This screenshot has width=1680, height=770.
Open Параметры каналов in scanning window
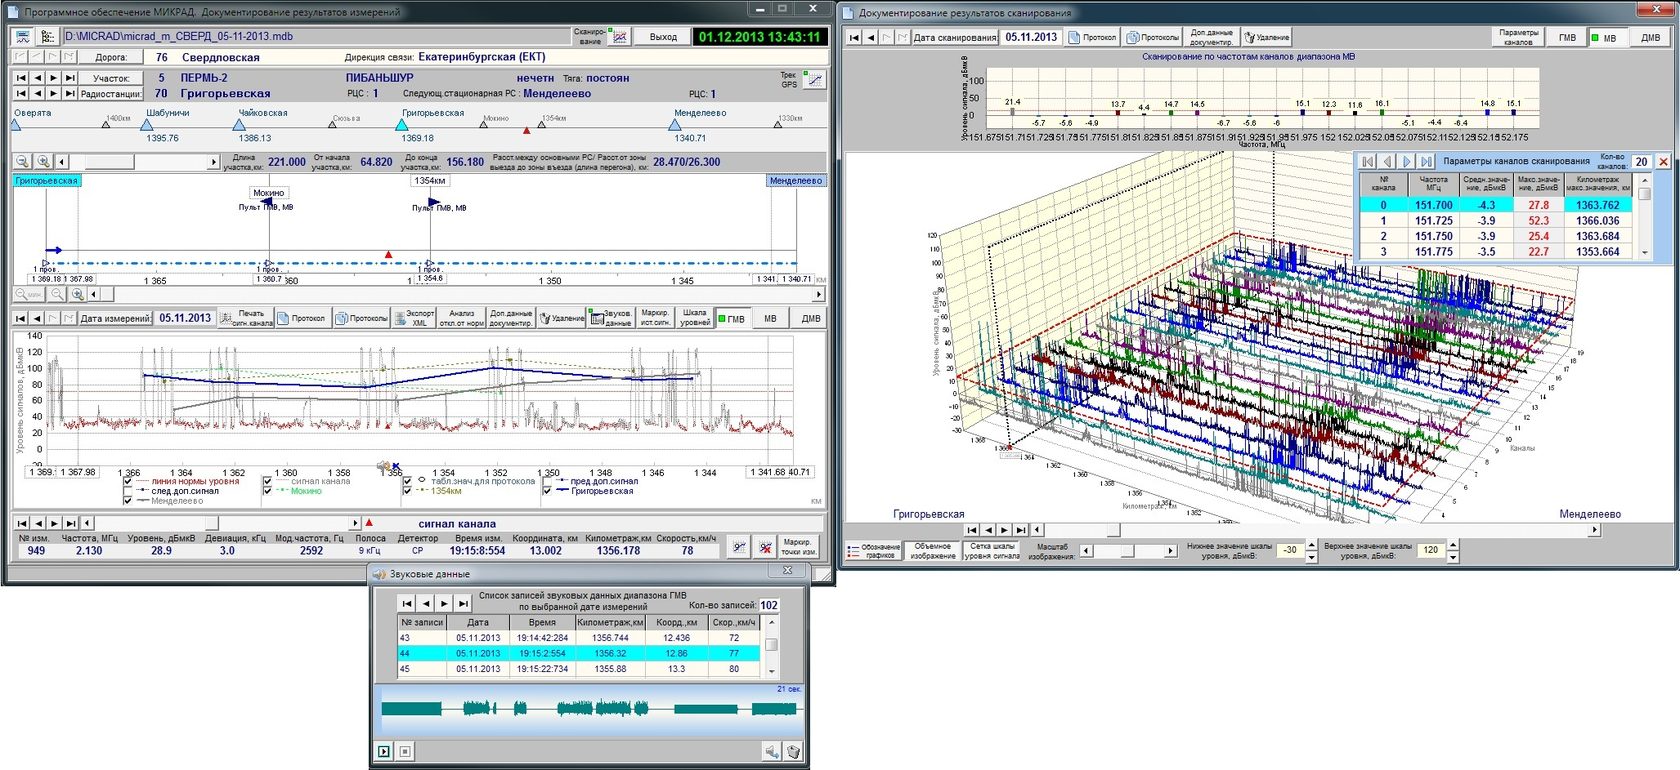click(x=1518, y=37)
